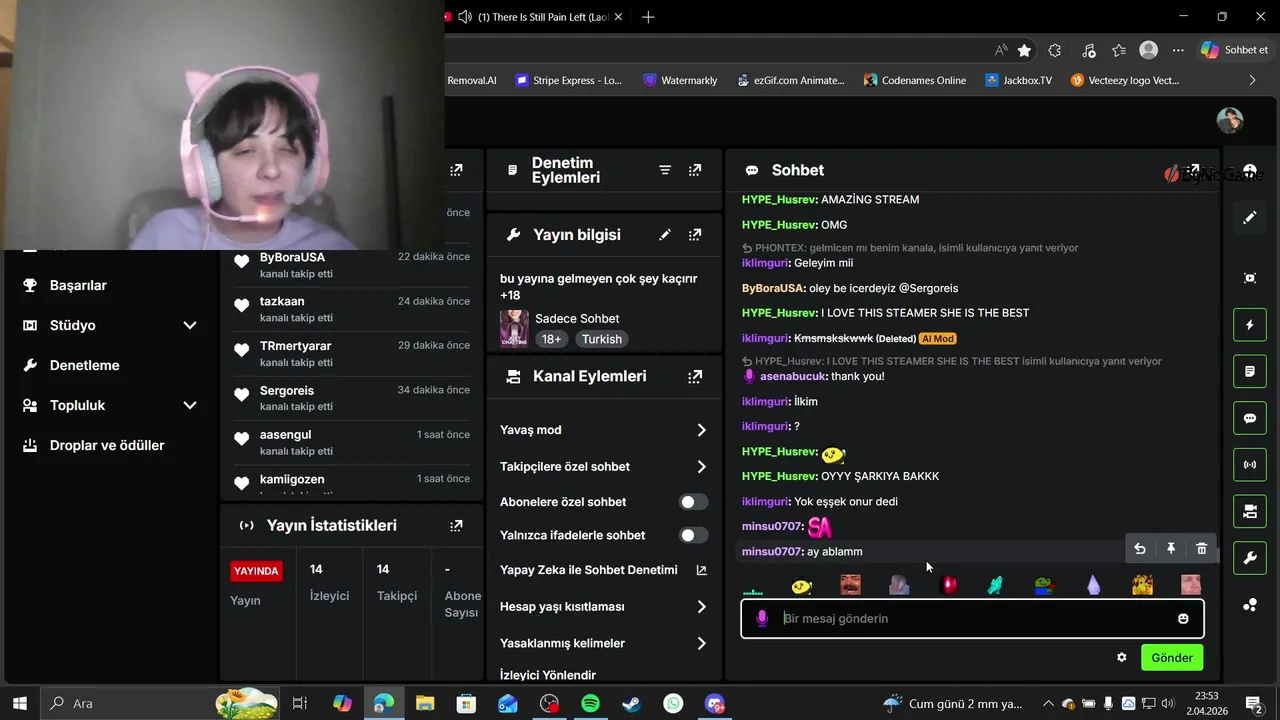Click the favorites star in address bar

(x=1024, y=50)
